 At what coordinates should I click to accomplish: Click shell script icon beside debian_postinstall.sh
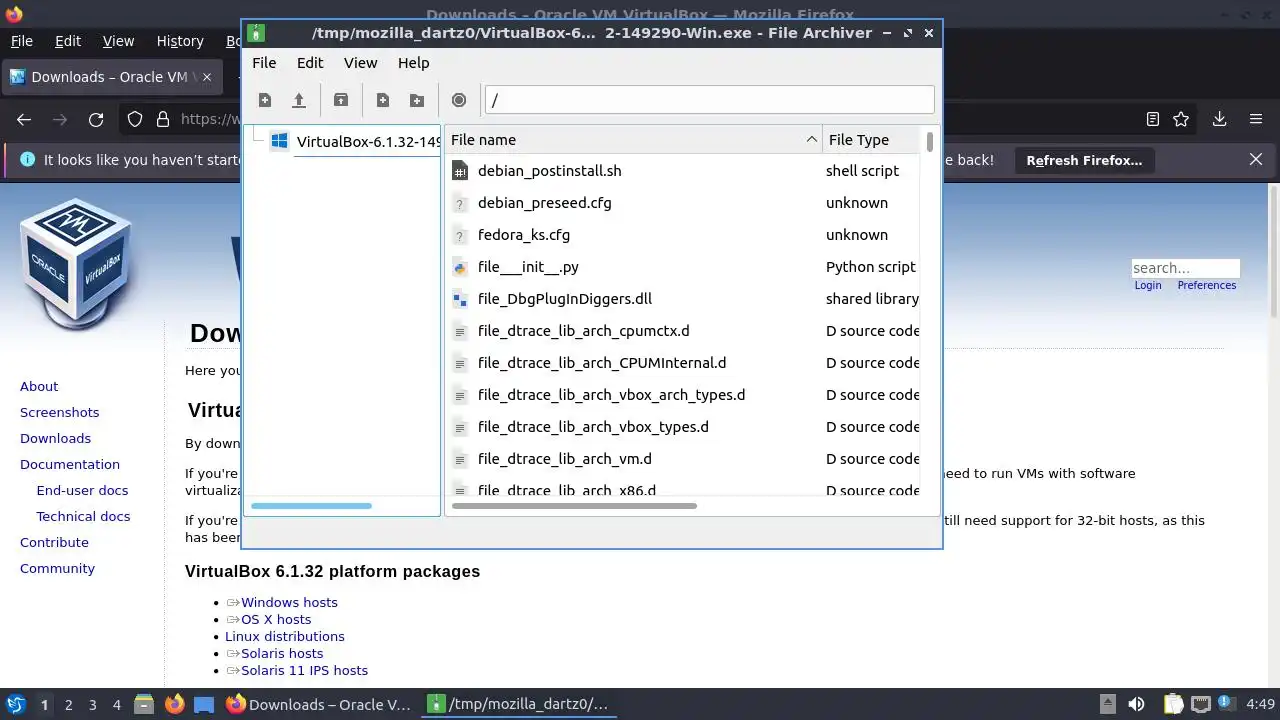pyautogui.click(x=460, y=171)
